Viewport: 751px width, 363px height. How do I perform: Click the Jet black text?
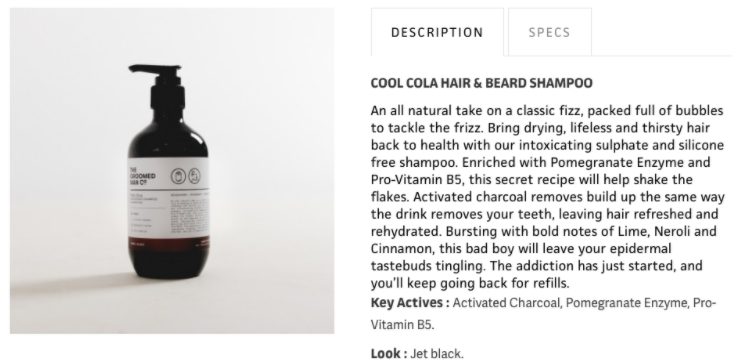pyautogui.click(x=437, y=354)
